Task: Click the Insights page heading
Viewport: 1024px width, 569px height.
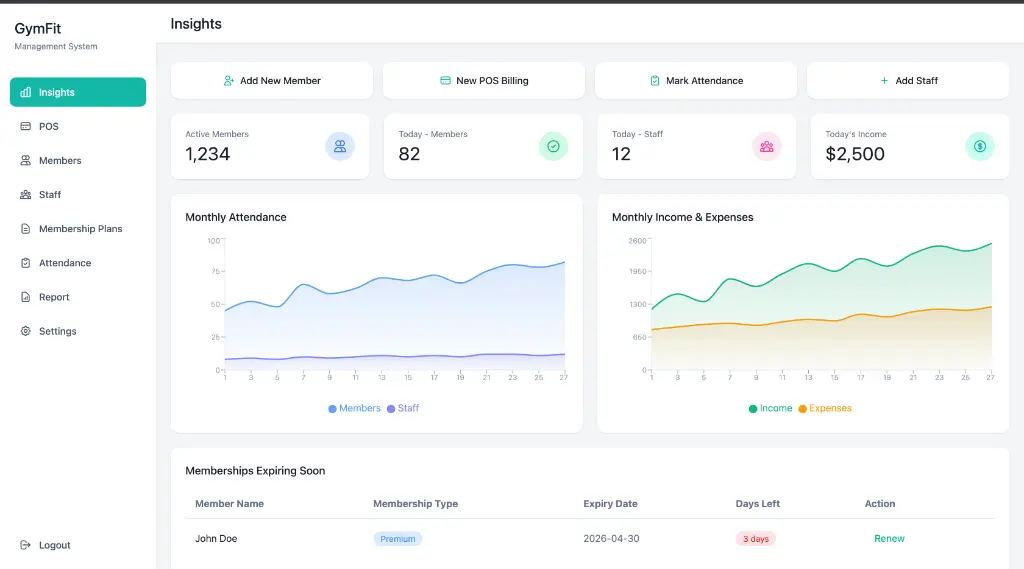Action: tap(196, 24)
